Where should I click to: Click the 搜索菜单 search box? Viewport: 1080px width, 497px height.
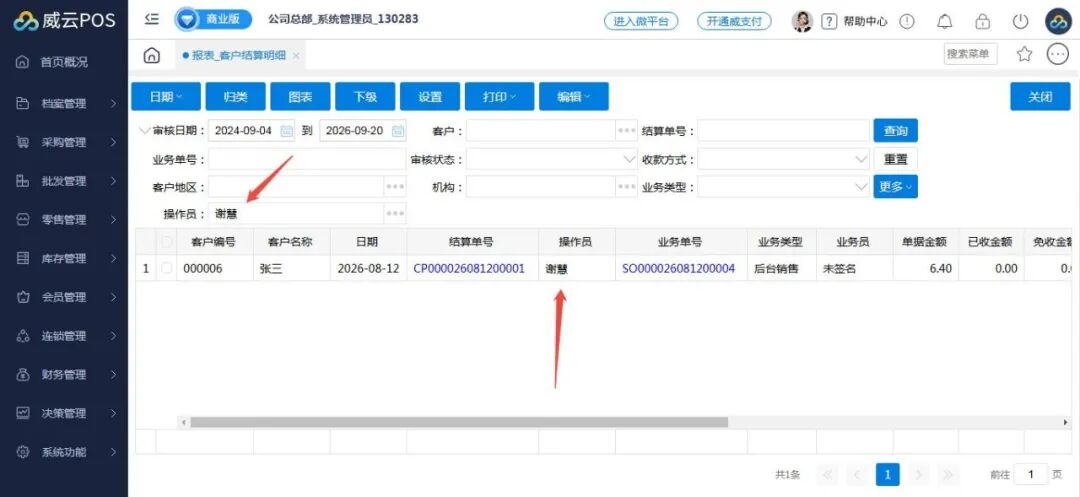[970, 54]
